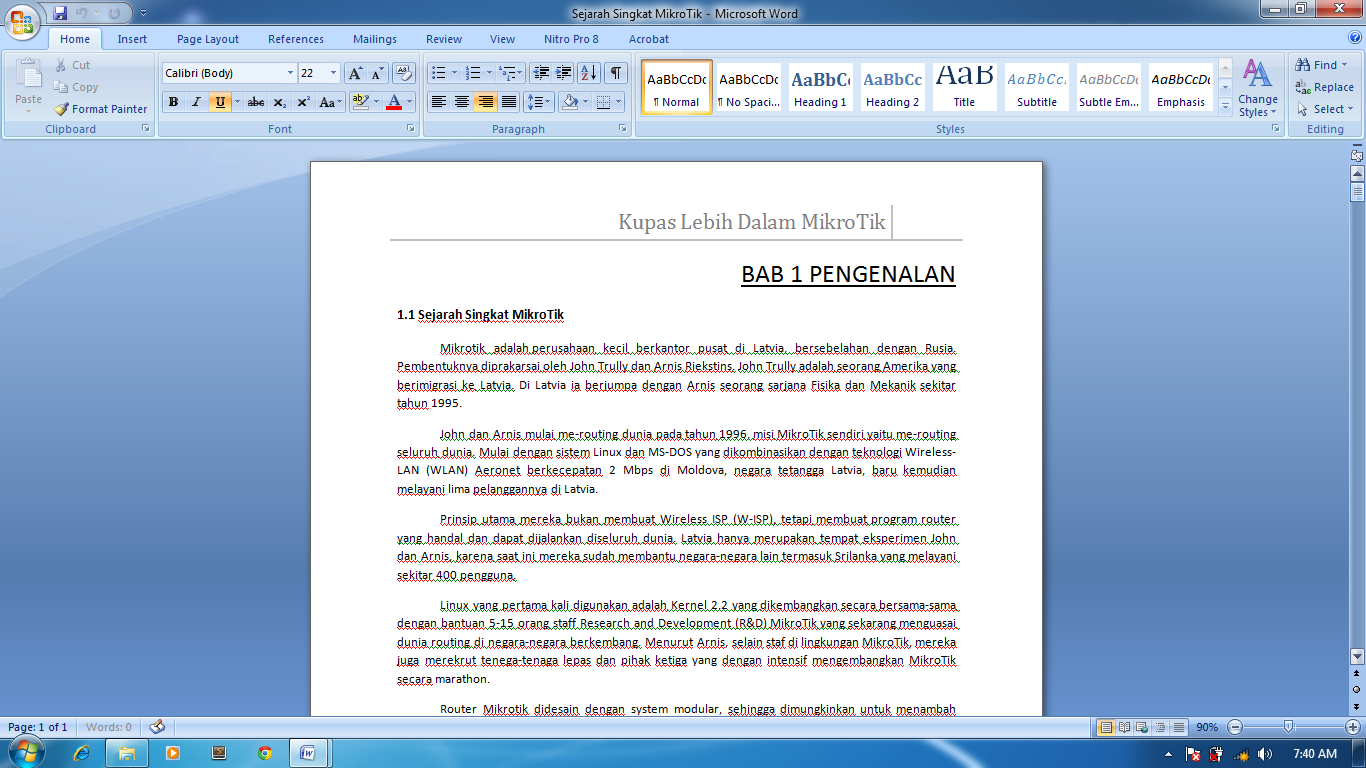Click the zoom slider handle
This screenshot has width=1366, height=768.
[1288, 727]
